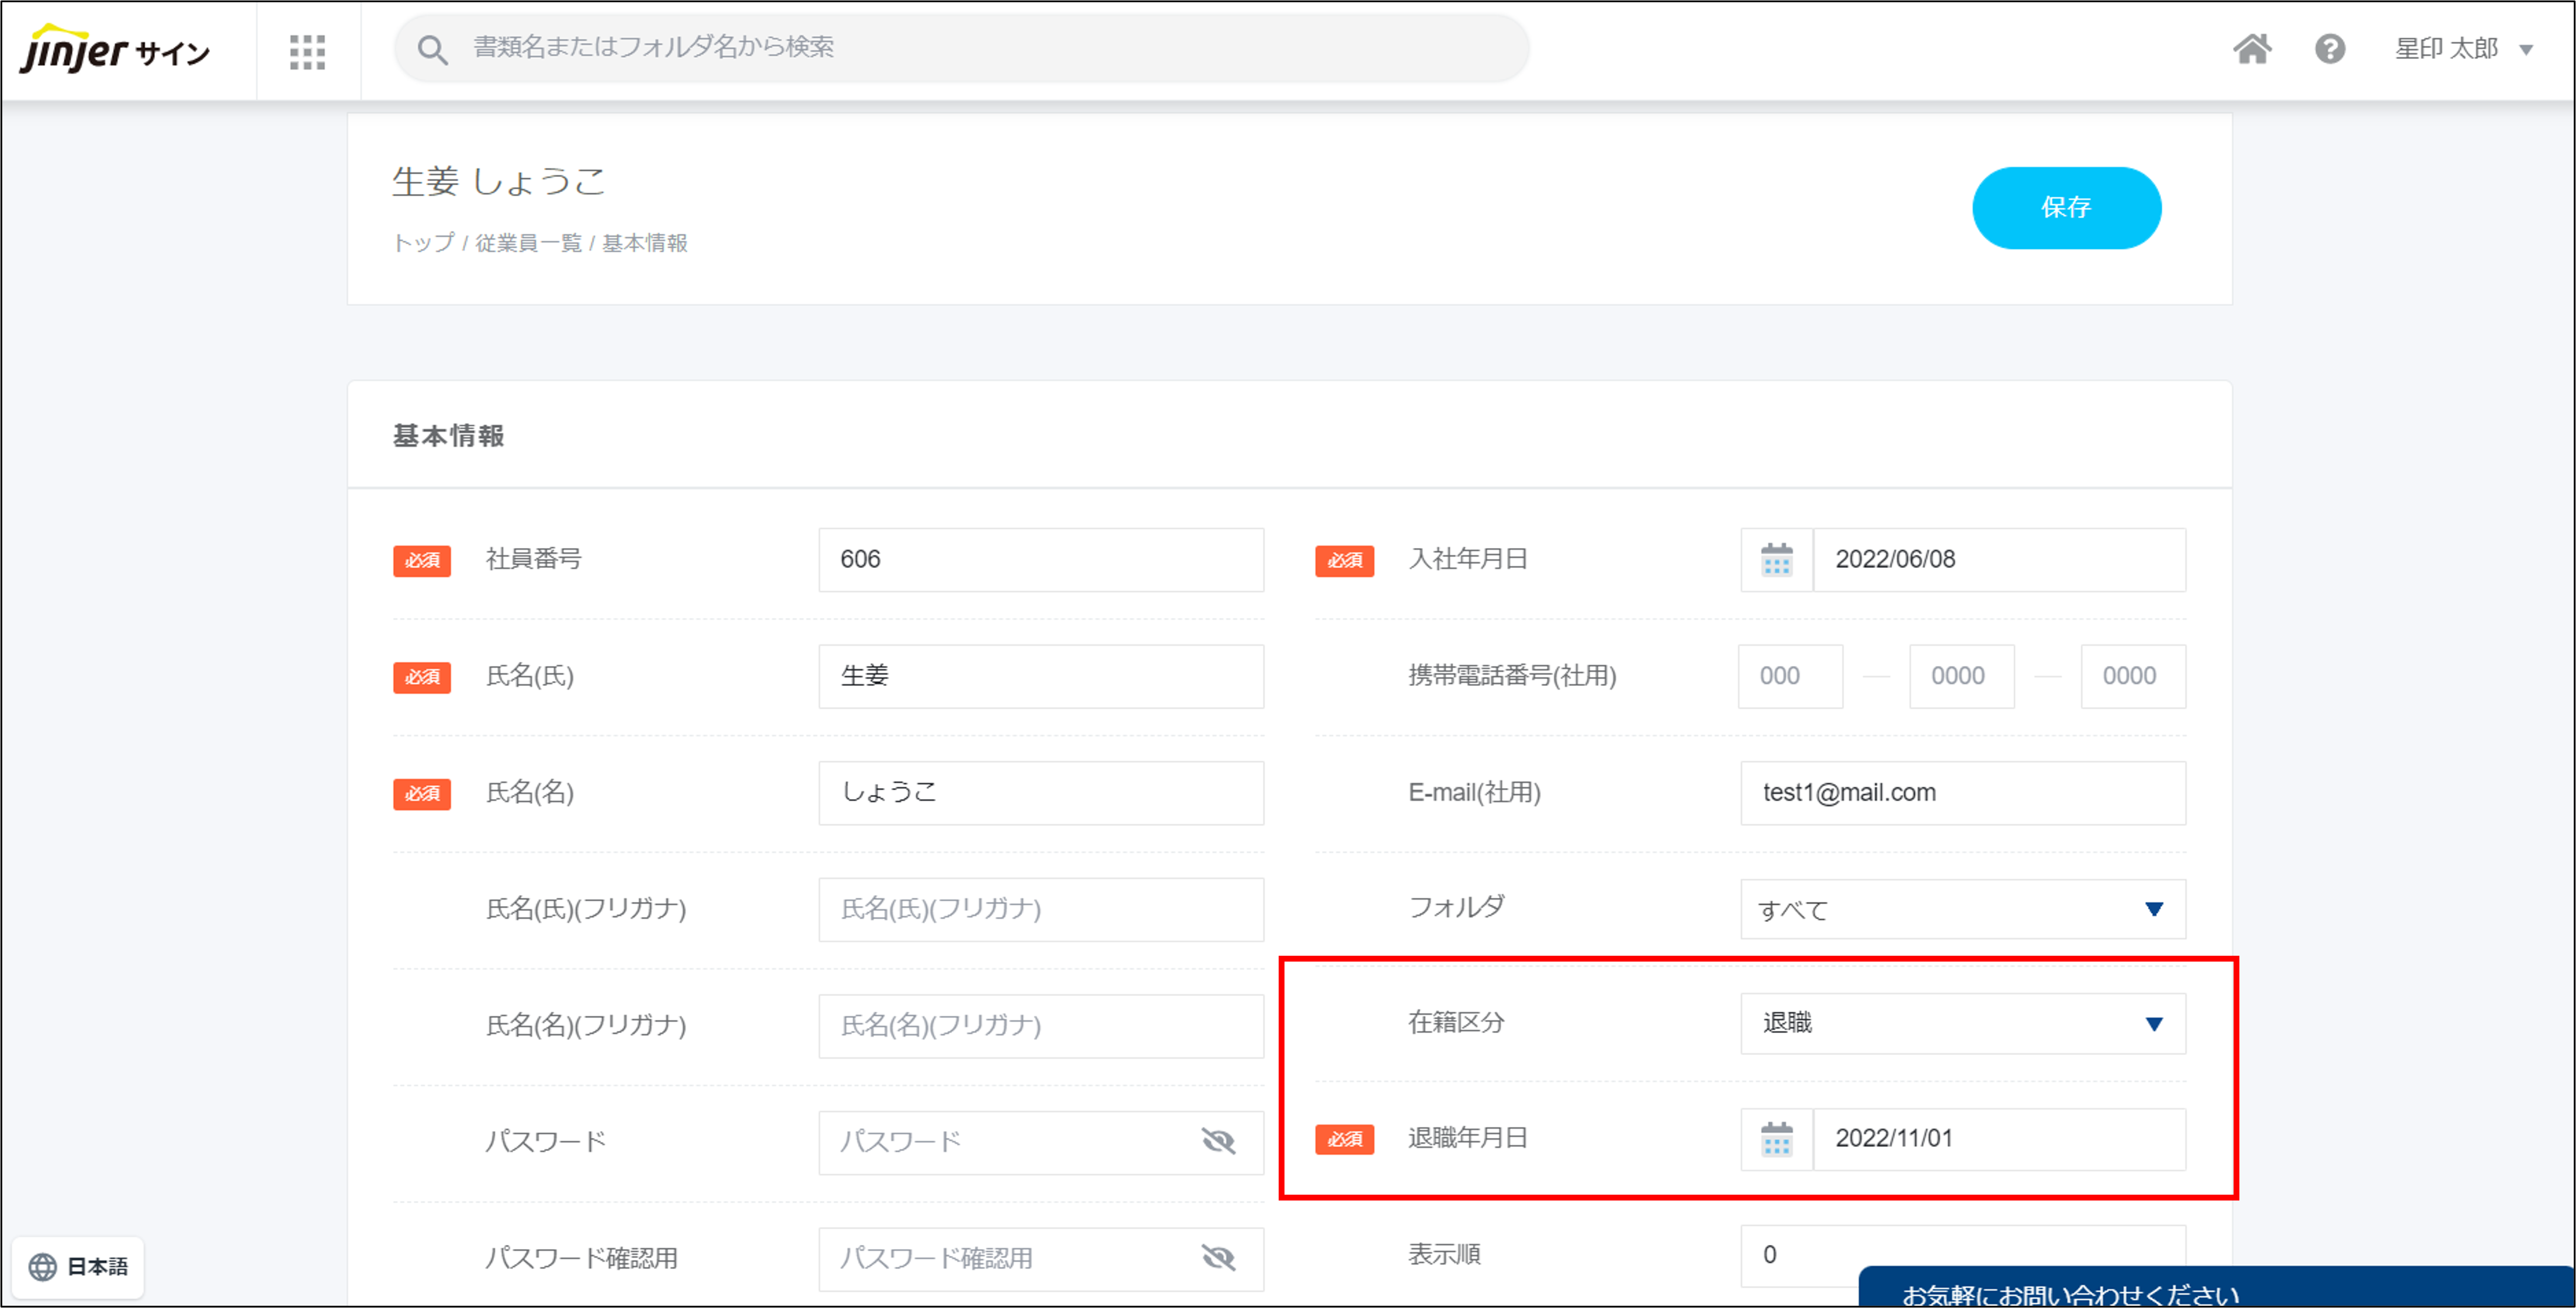Toggle visibility in パスワード確認用 field
2576x1308 pixels.
1218,1258
